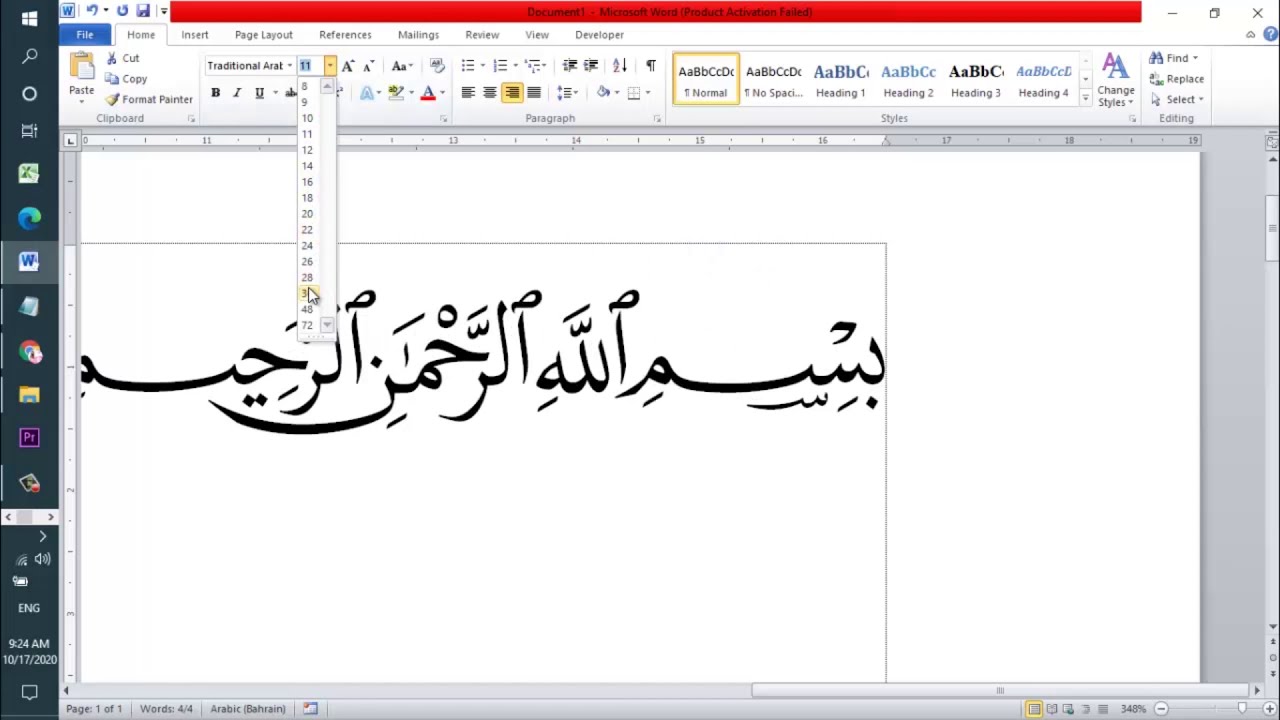Click the Numbering list icon

(x=500, y=66)
